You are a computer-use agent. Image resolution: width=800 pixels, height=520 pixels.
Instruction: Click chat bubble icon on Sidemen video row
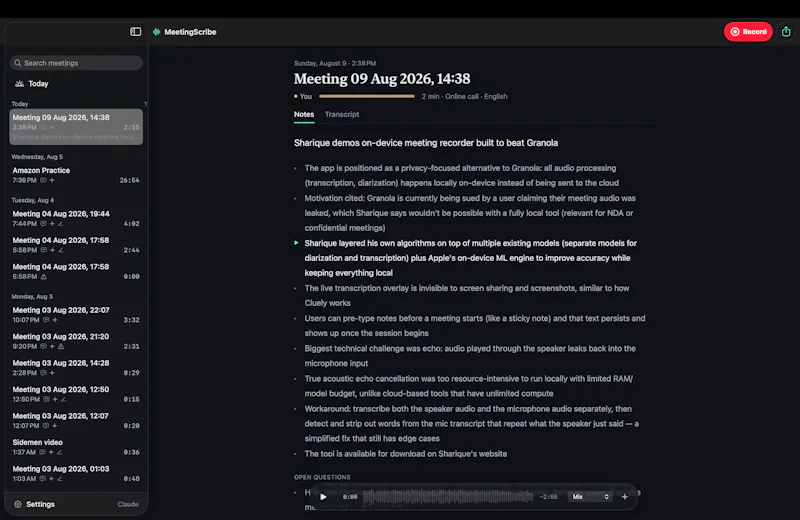coord(43,452)
